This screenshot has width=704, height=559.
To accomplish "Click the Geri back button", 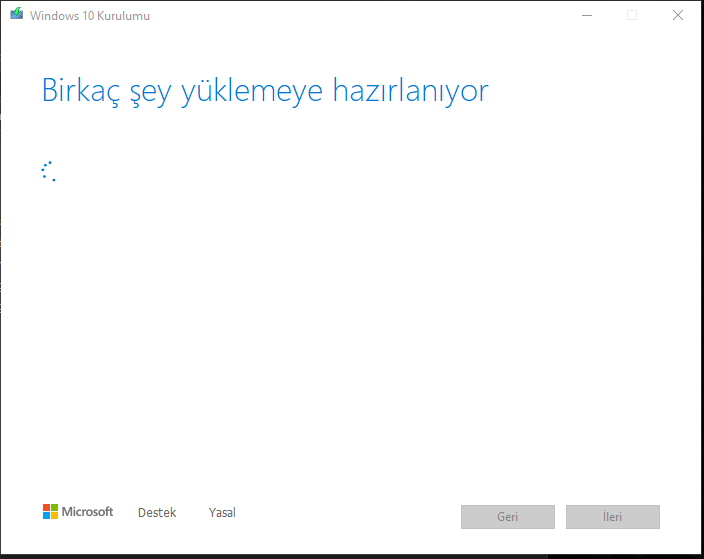I will [x=508, y=517].
